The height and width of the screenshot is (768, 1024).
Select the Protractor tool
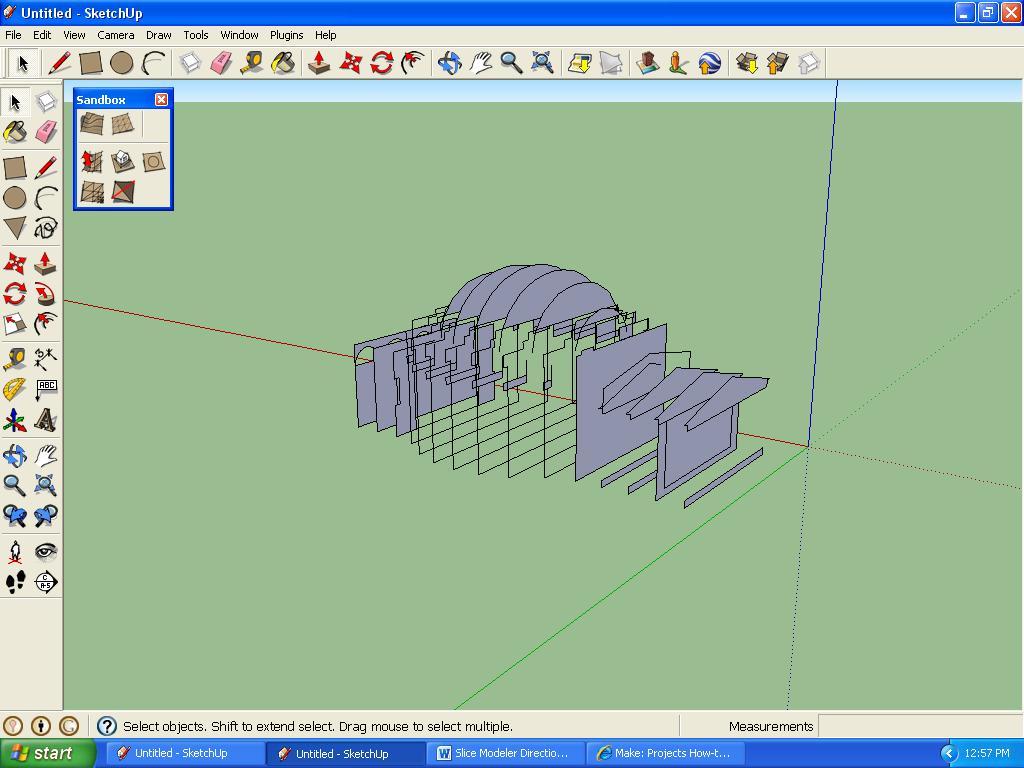(15, 389)
